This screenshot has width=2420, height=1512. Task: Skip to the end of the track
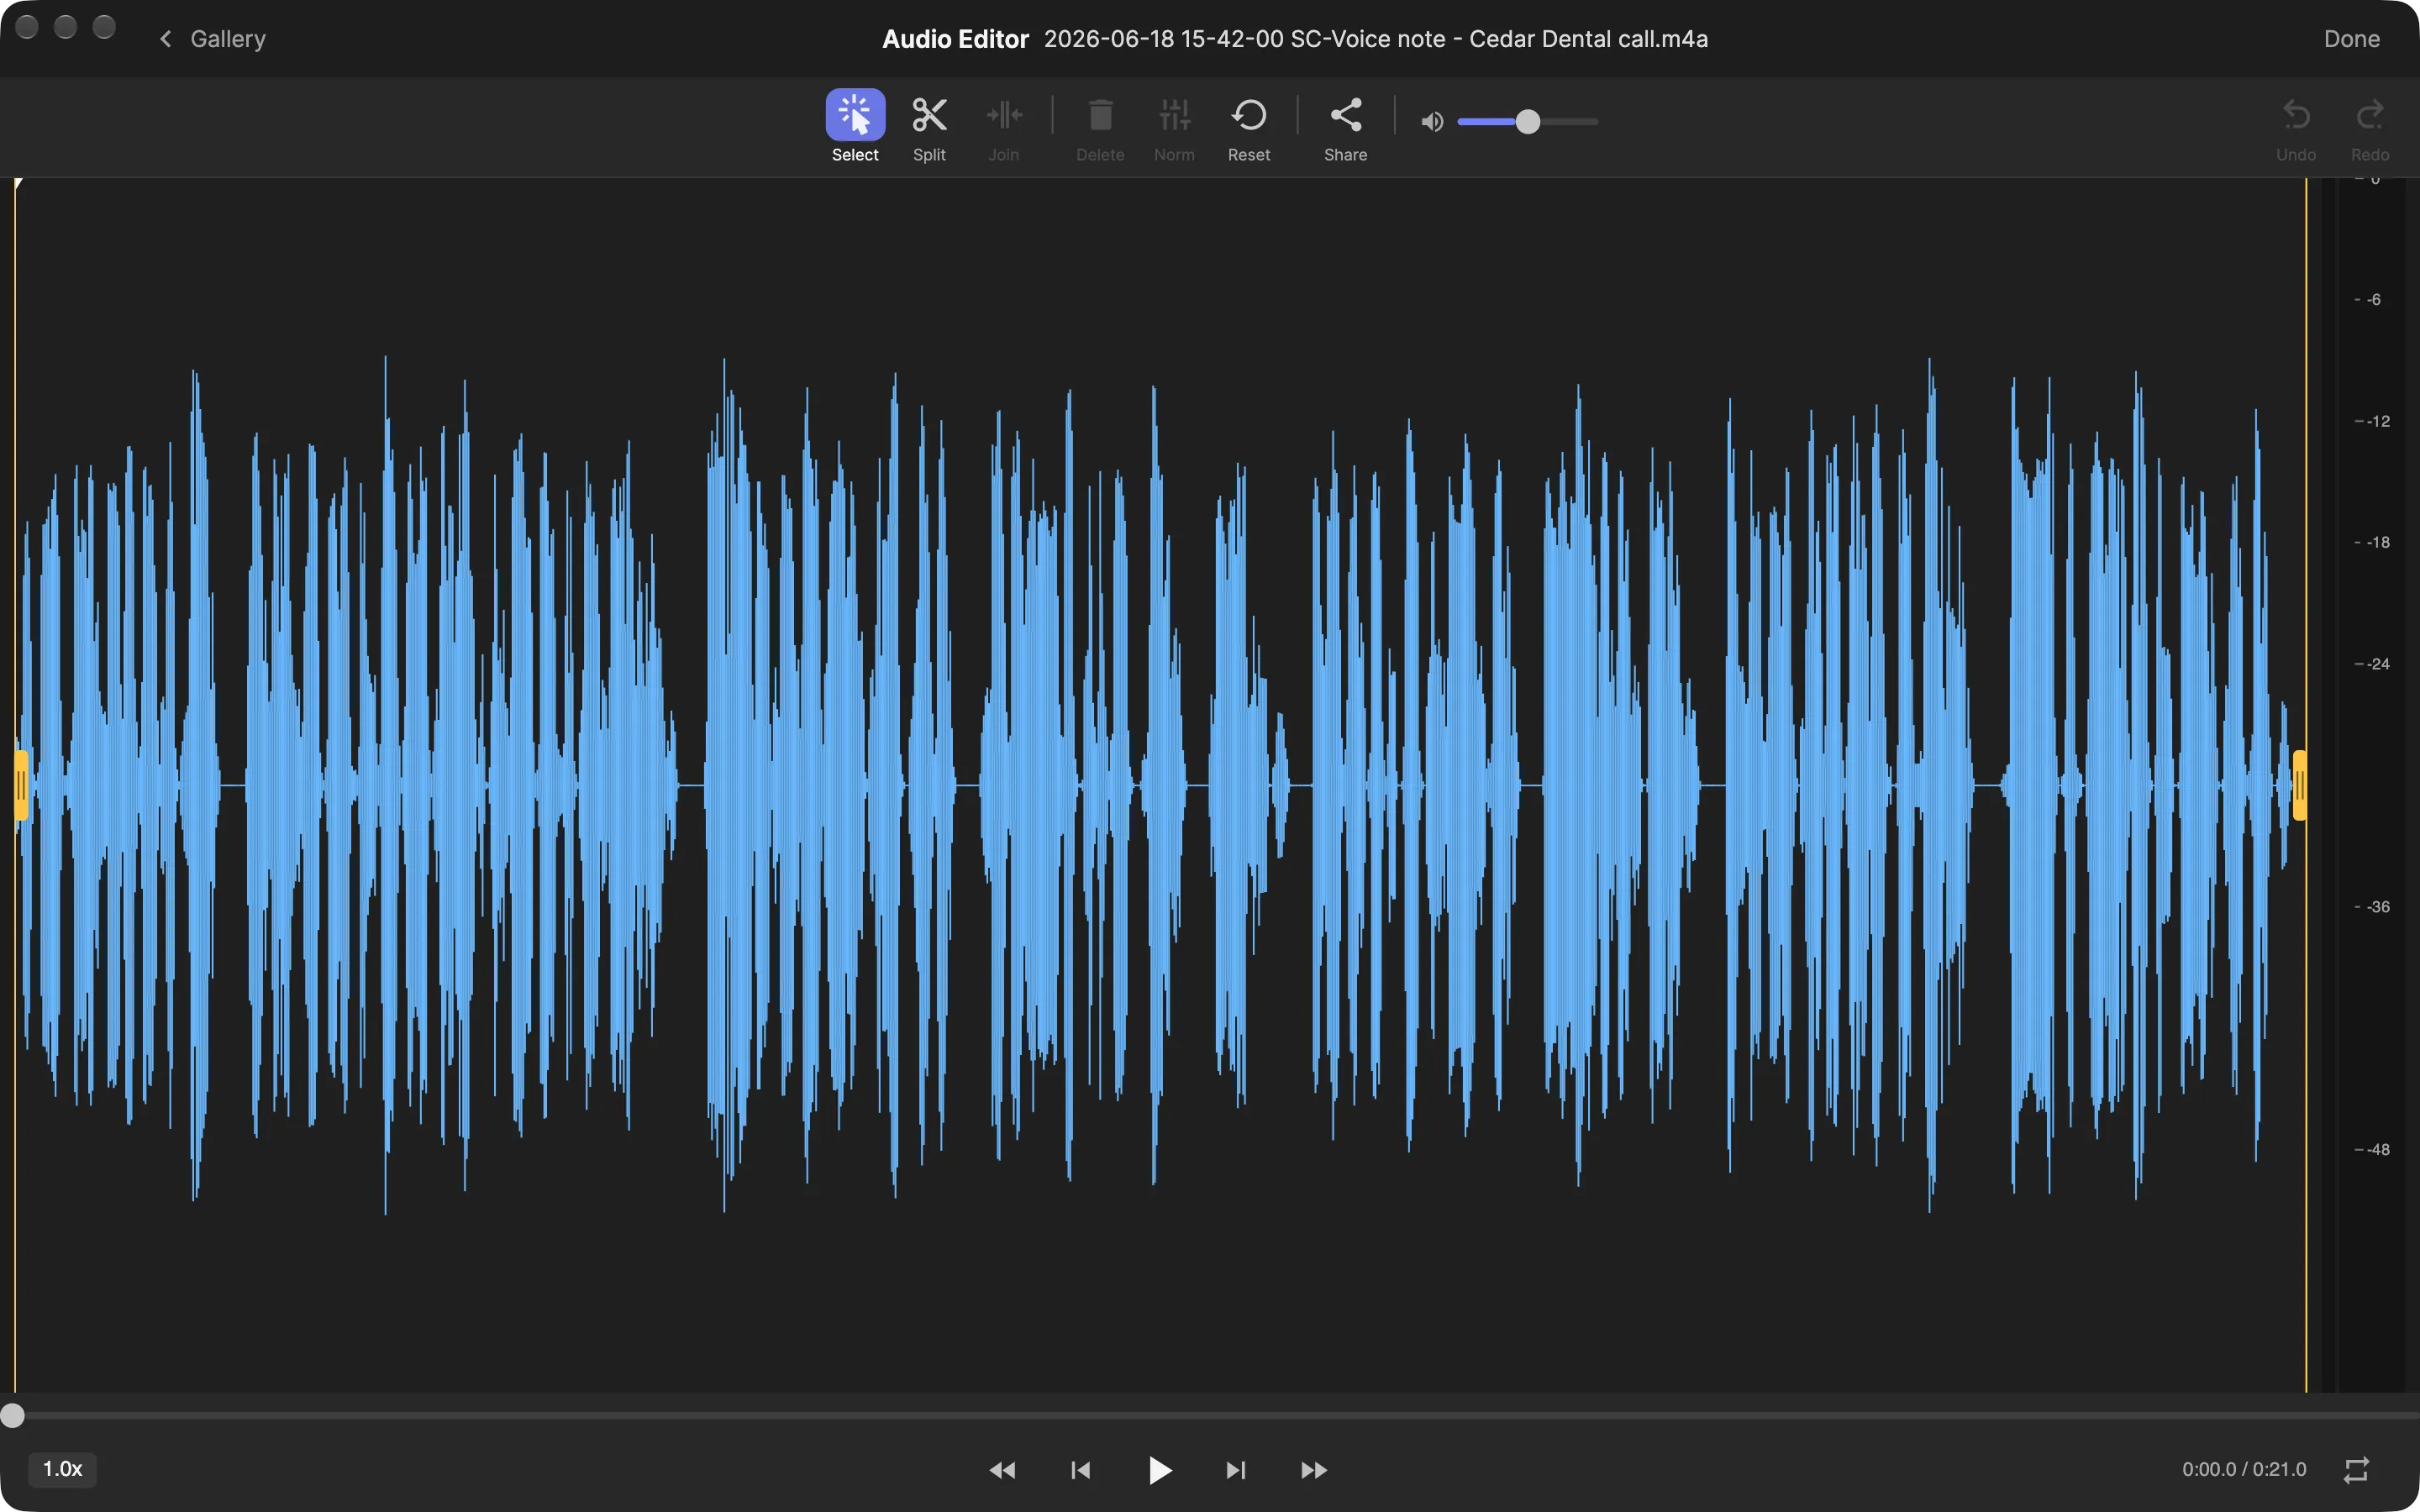[1236, 1470]
